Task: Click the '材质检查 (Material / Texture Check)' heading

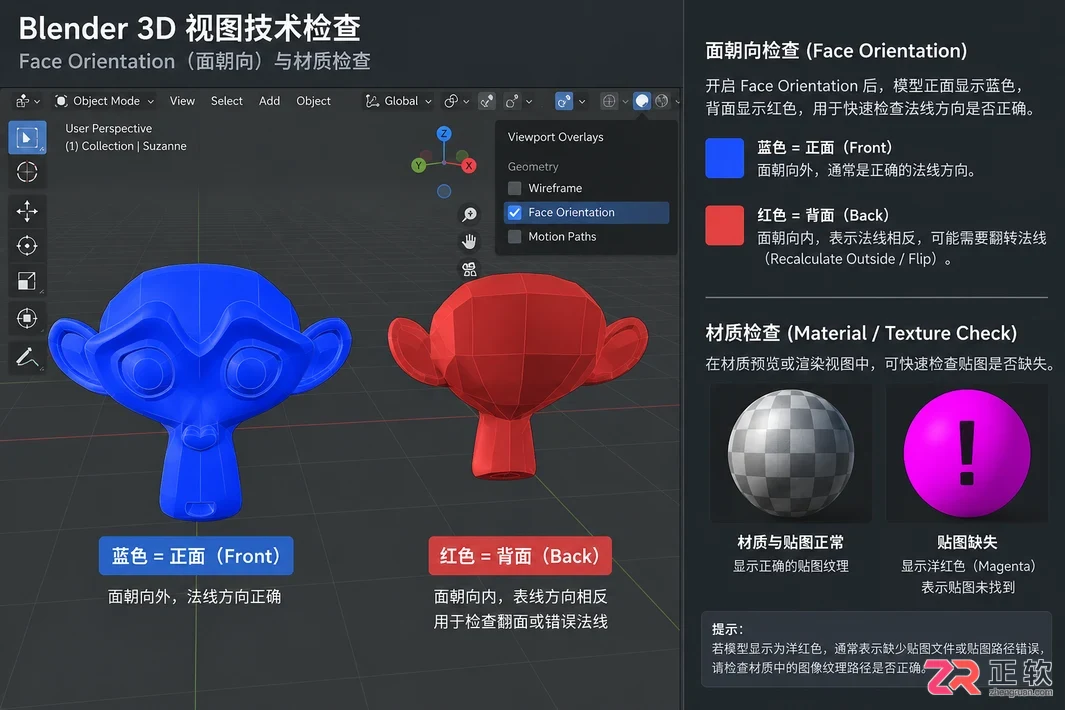Action: pos(861,334)
